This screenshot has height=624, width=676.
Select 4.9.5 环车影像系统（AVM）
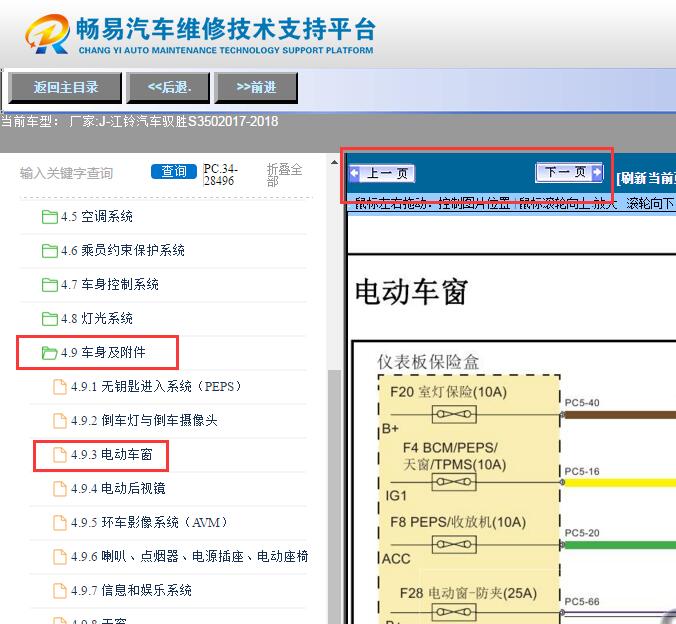150,523
